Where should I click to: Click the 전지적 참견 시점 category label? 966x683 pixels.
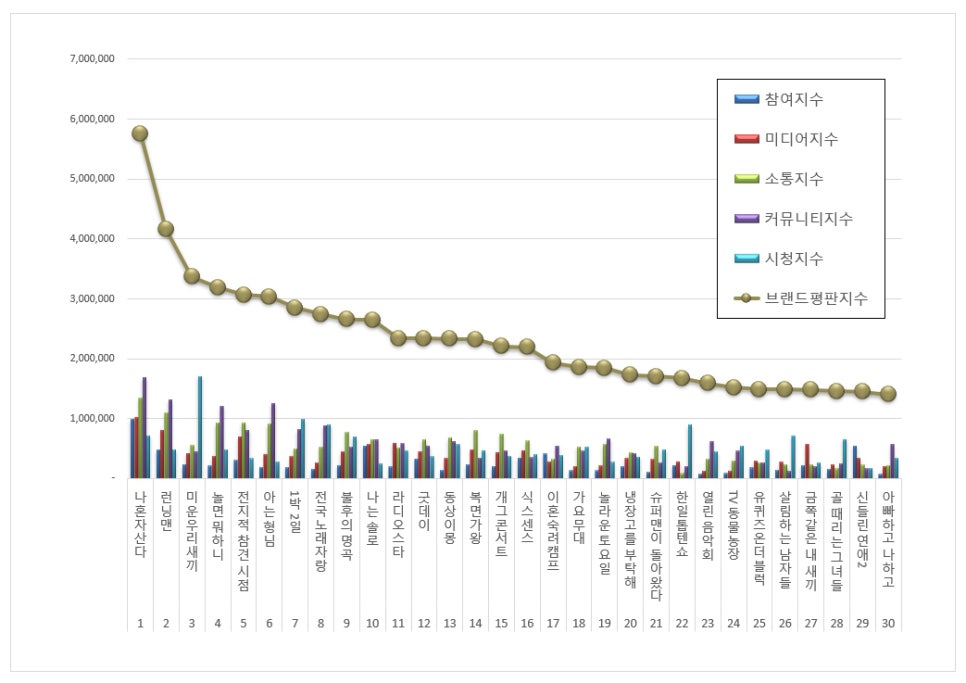tap(243, 541)
